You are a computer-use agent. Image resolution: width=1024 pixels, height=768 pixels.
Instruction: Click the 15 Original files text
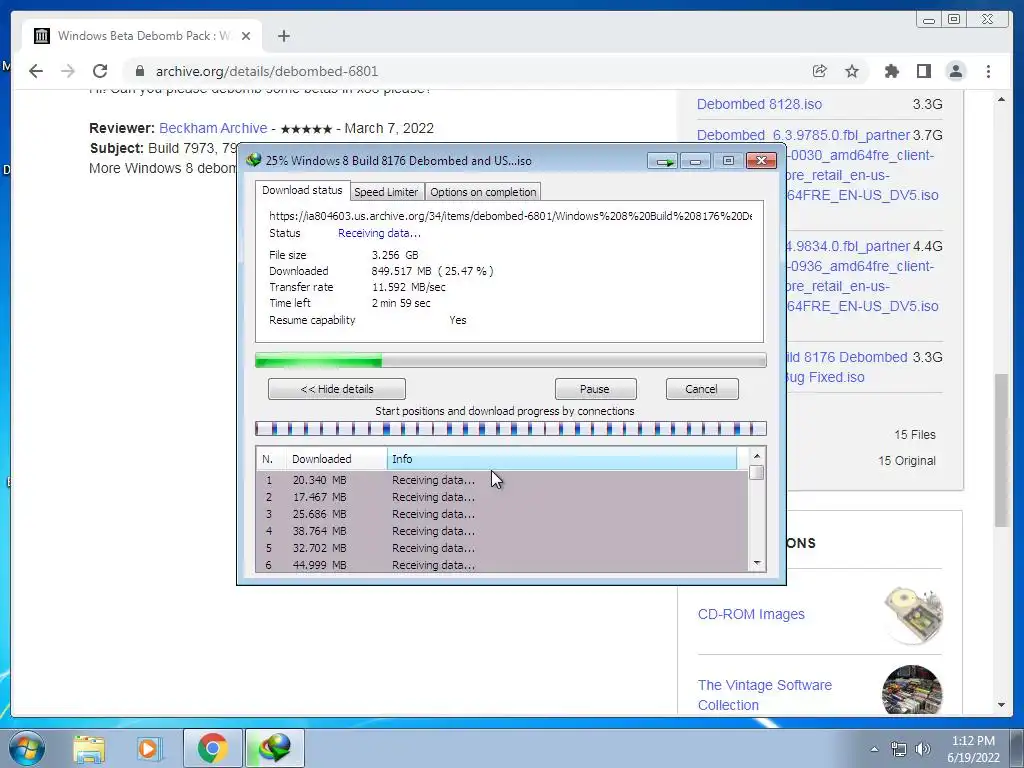tap(906, 460)
